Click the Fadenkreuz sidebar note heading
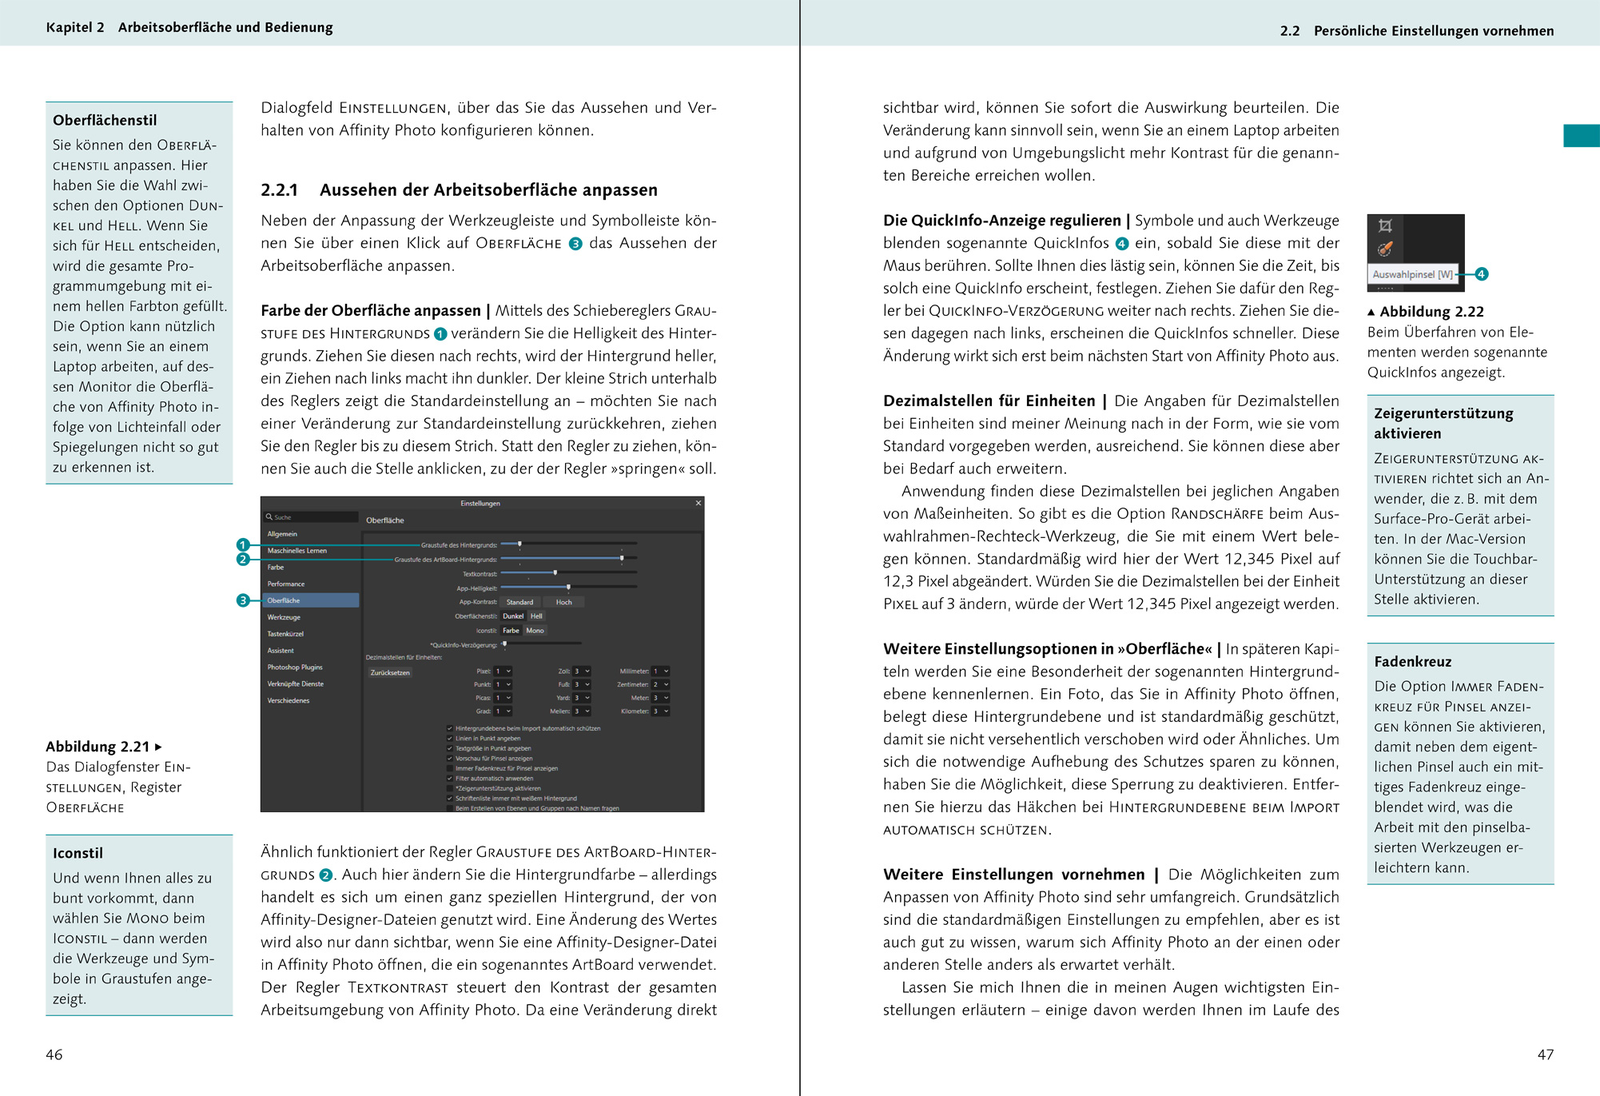1600x1096 pixels. pyautogui.click(x=1413, y=661)
